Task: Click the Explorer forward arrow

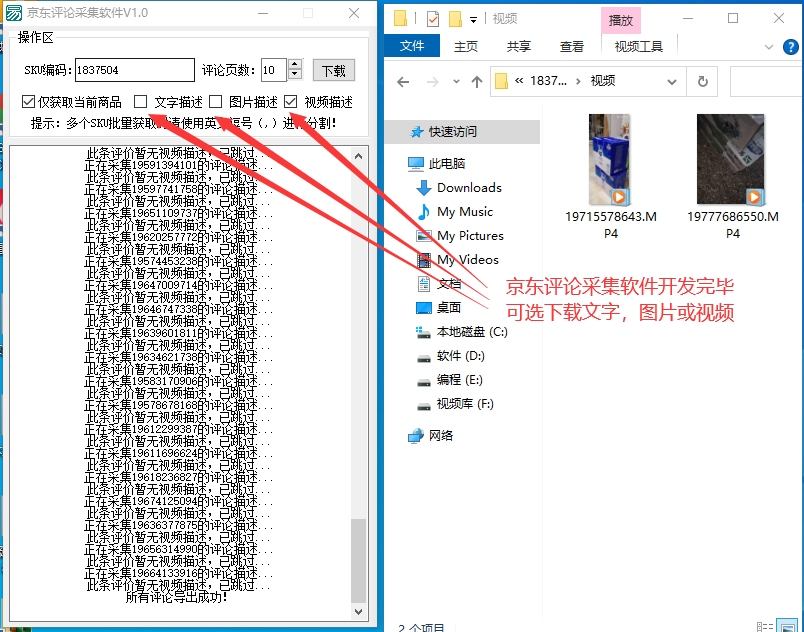Action: [433, 81]
